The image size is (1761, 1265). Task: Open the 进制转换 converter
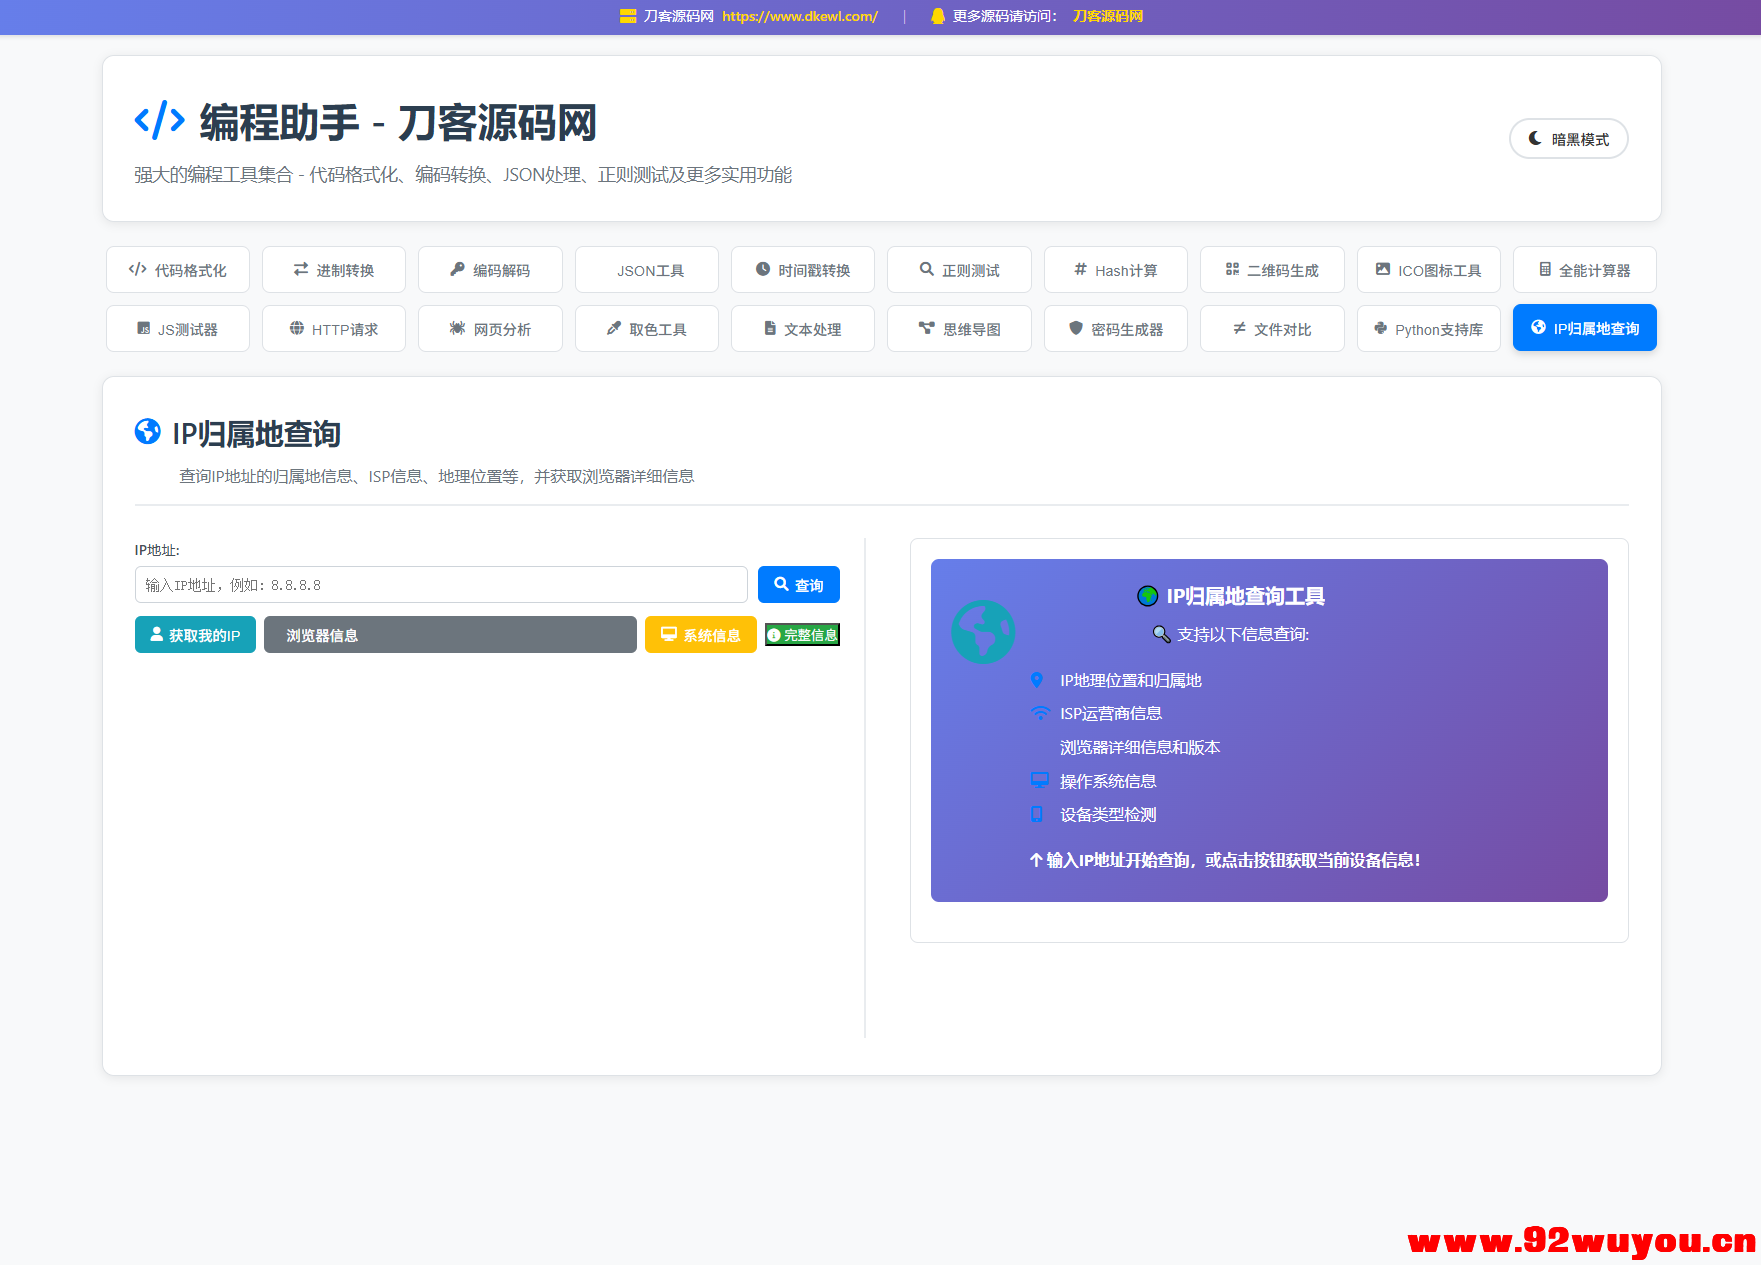pos(333,269)
